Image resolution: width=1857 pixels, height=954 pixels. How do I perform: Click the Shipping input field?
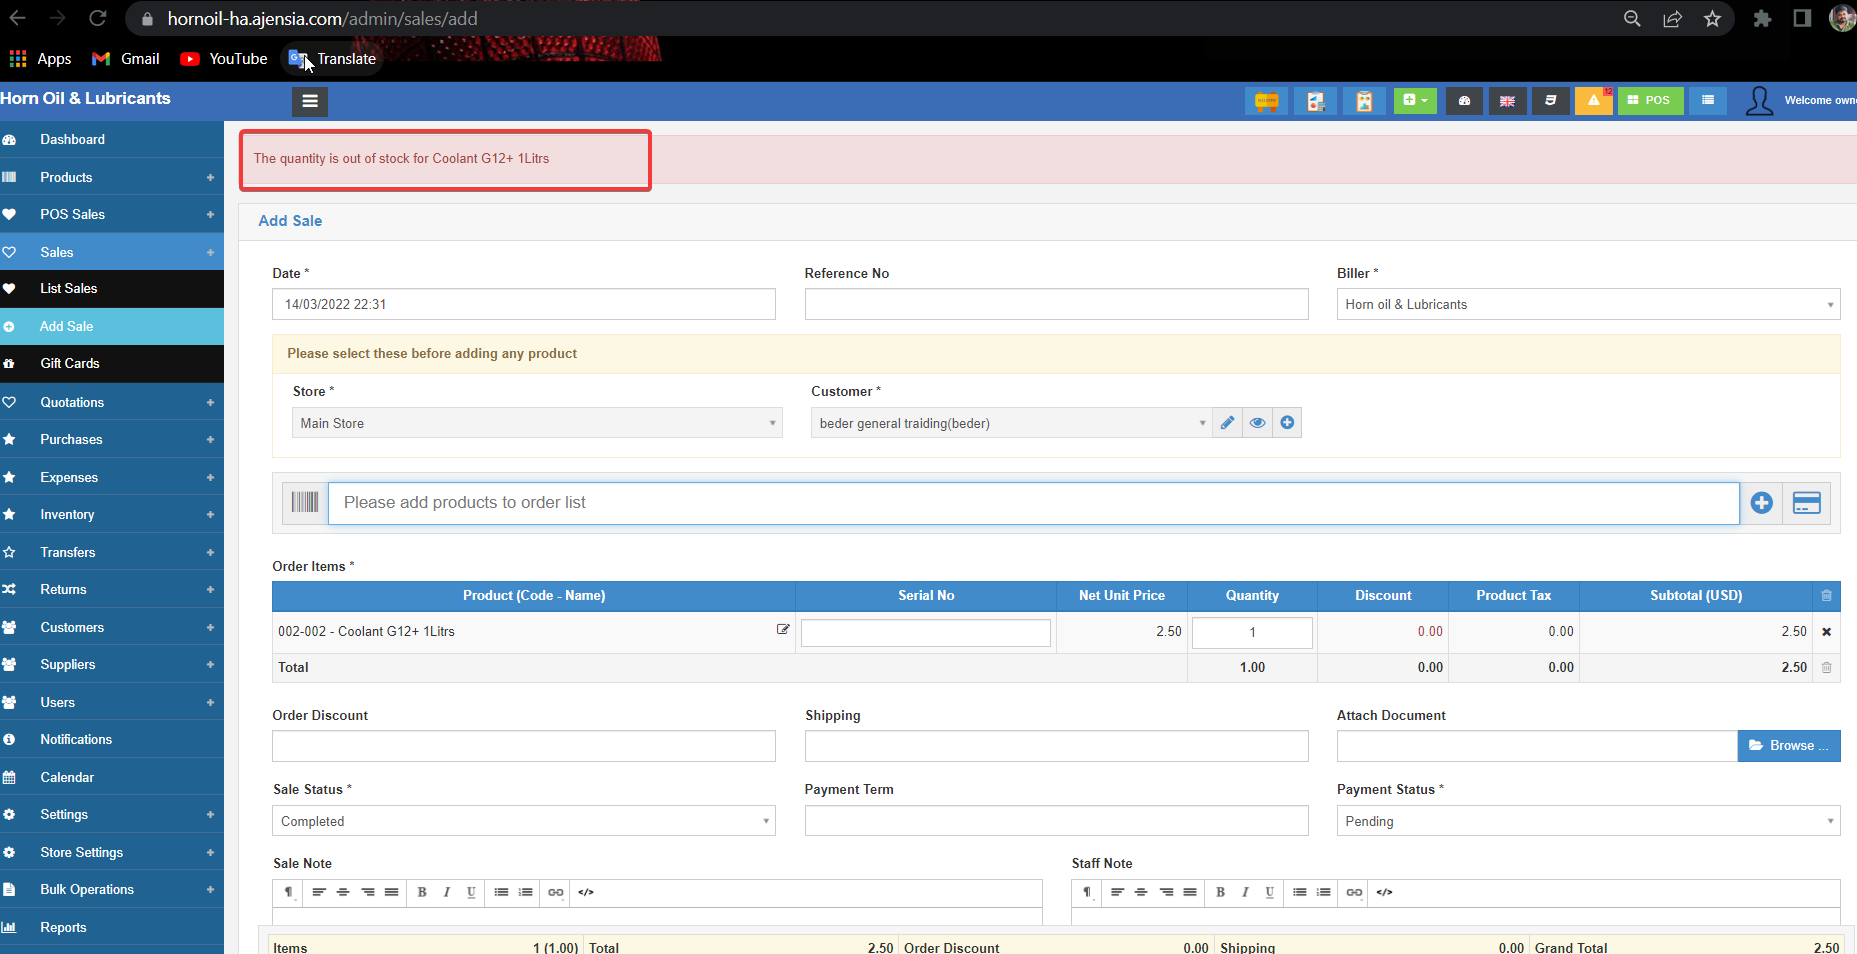(1056, 746)
